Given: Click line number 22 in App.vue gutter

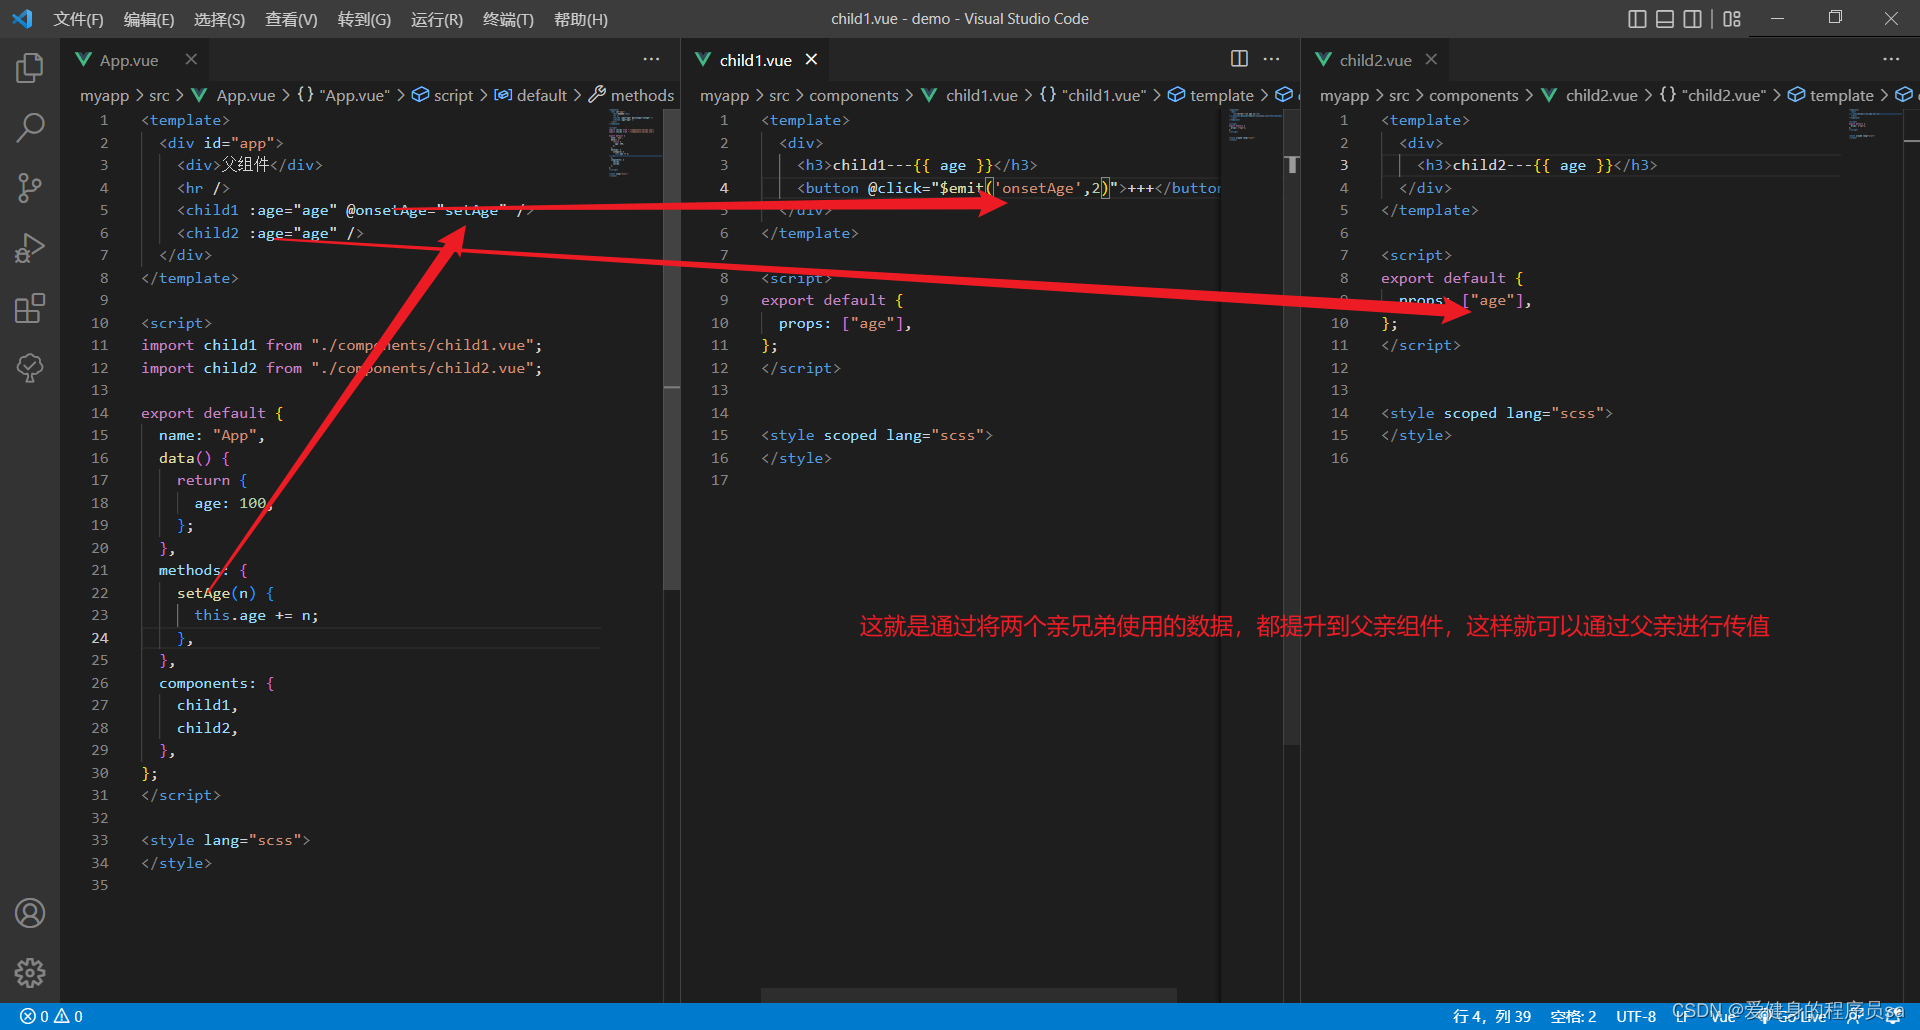Looking at the screenshot, I should [x=99, y=593].
